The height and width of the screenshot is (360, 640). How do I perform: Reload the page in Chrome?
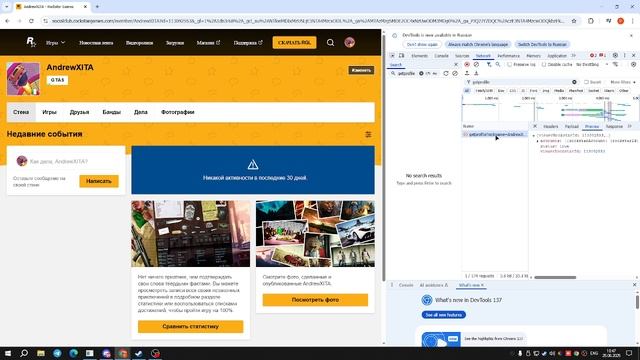tap(31, 21)
